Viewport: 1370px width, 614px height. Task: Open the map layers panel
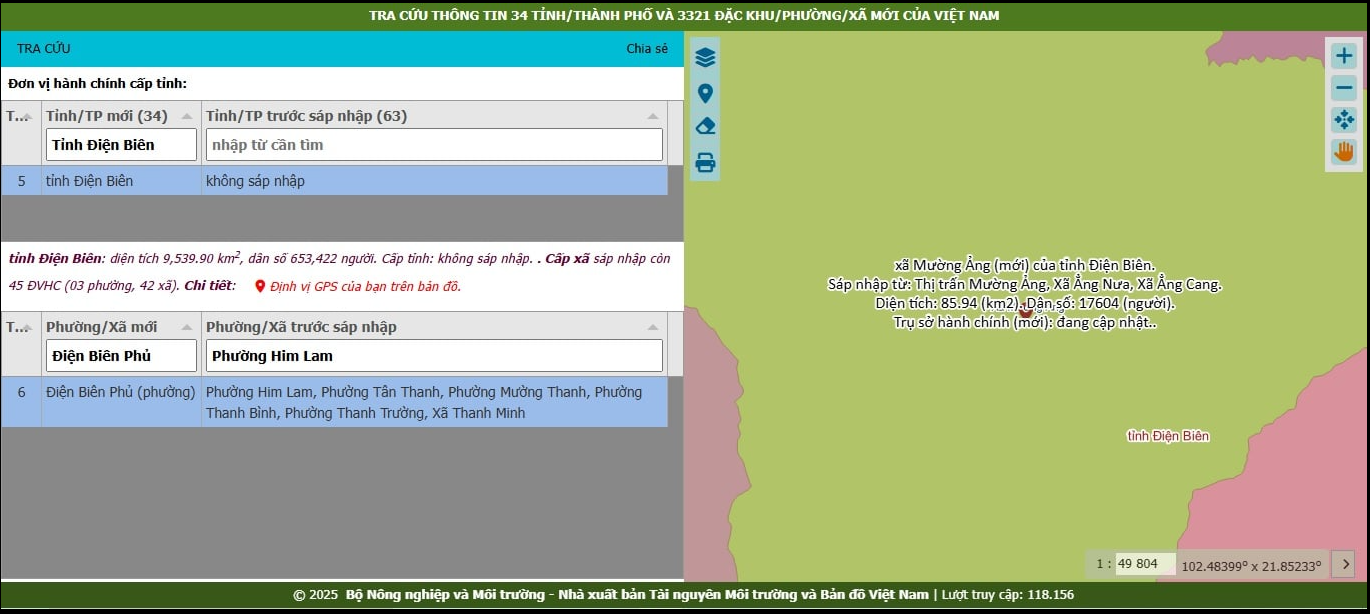click(x=705, y=58)
